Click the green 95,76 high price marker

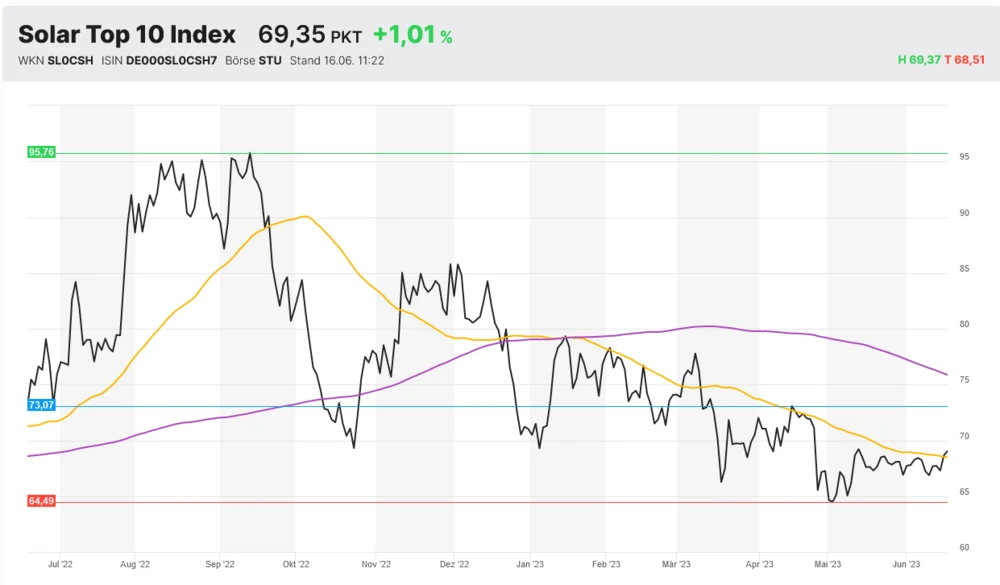click(41, 152)
